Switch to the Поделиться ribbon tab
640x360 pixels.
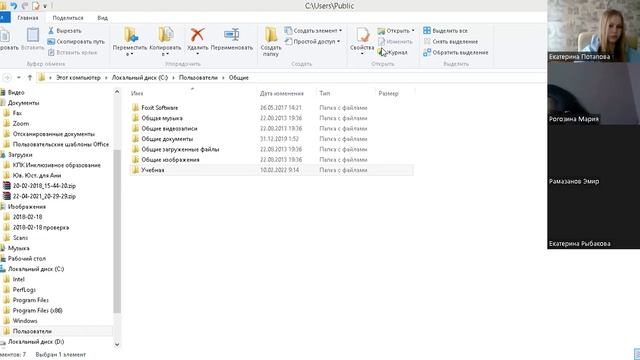tap(68, 18)
